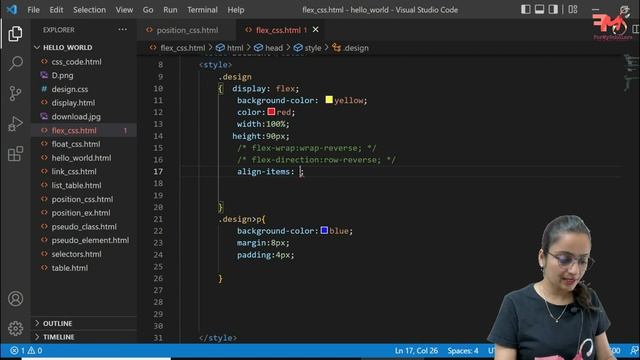
Task: Expand the TIMELINE section
Action: [84, 337]
